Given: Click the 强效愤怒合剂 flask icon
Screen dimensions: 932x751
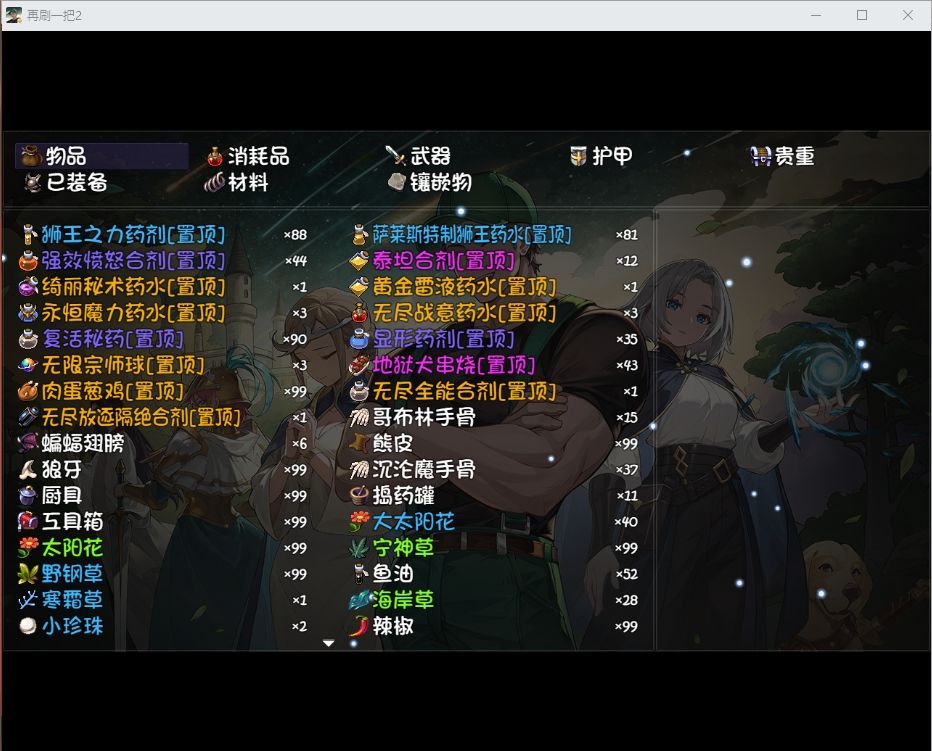Looking at the screenshot, I should (x=28, y=260).
